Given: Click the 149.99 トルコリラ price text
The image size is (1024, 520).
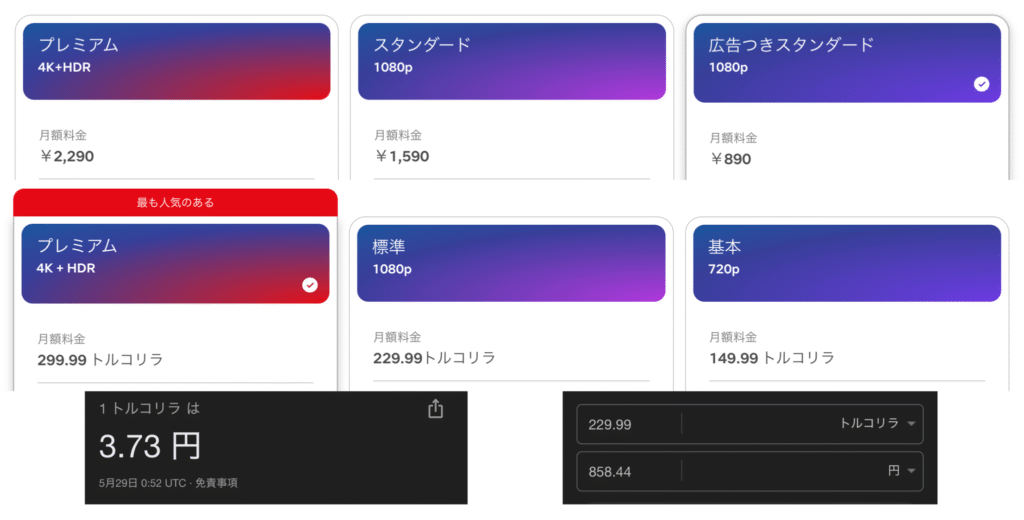Looking at the screenshot, I should (x=772, y=358).
